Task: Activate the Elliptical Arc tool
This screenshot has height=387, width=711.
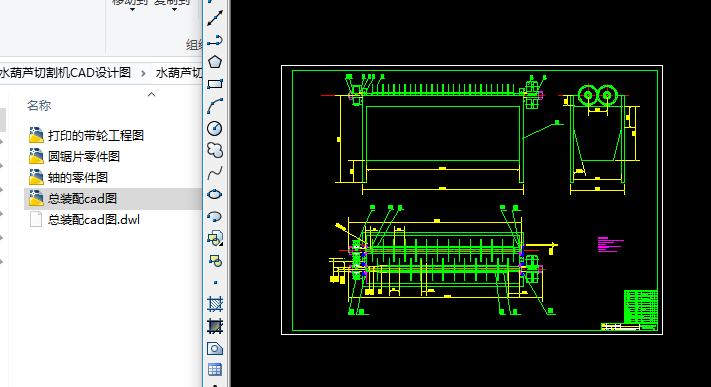Action: coord(214,216)
